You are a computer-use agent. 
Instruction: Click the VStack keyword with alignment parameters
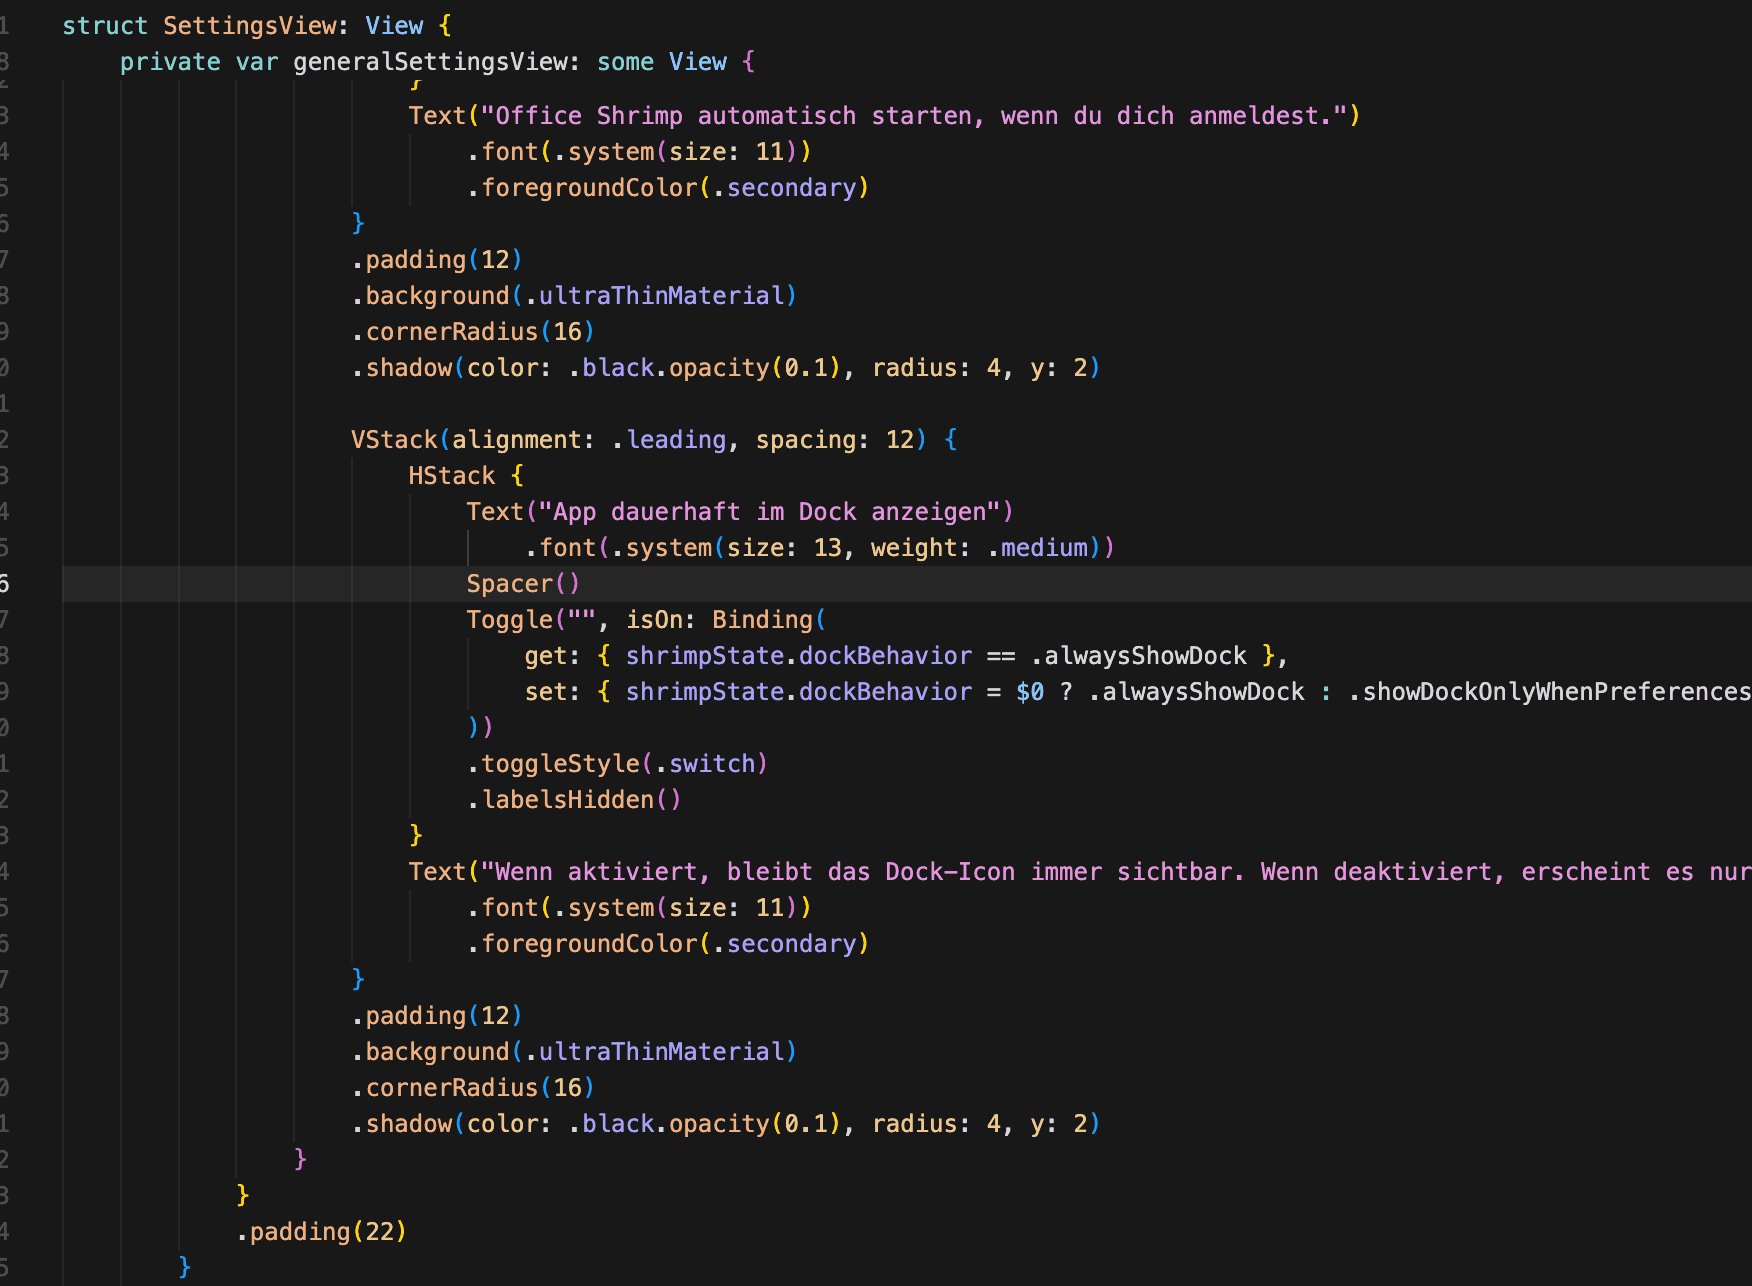click(x=394, y=440)
